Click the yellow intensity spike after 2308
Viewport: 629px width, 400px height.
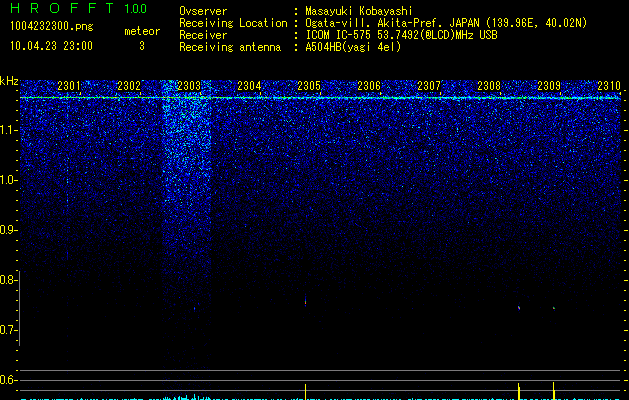click(519, 391)
